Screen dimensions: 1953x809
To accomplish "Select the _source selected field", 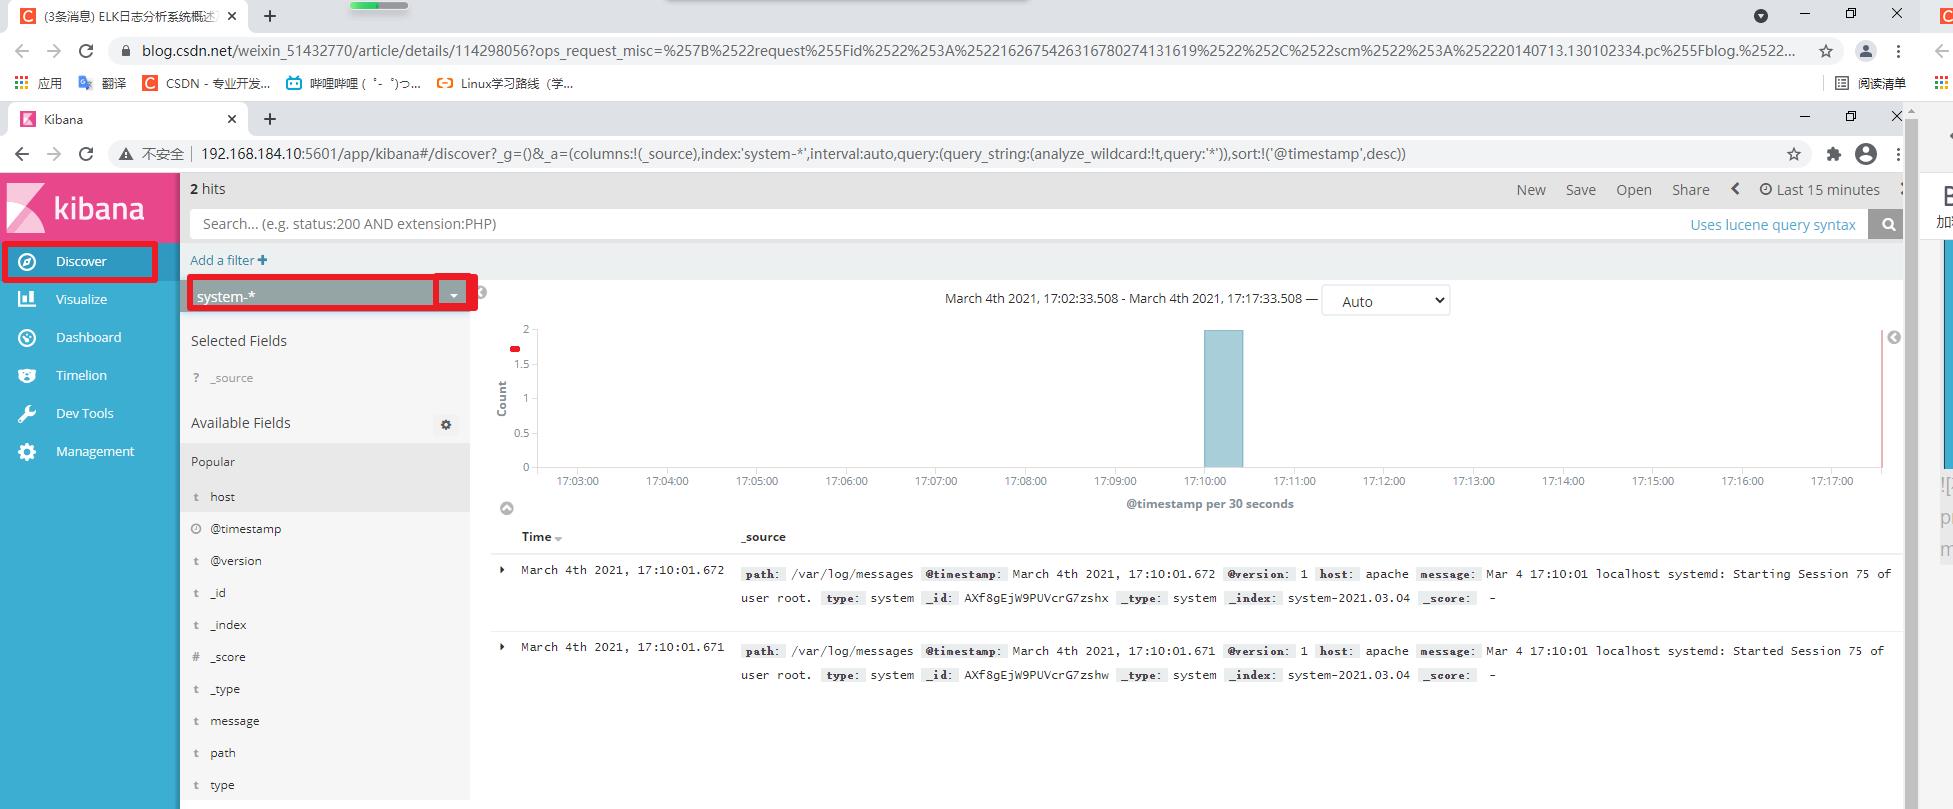I will click(x=231, y=378).
